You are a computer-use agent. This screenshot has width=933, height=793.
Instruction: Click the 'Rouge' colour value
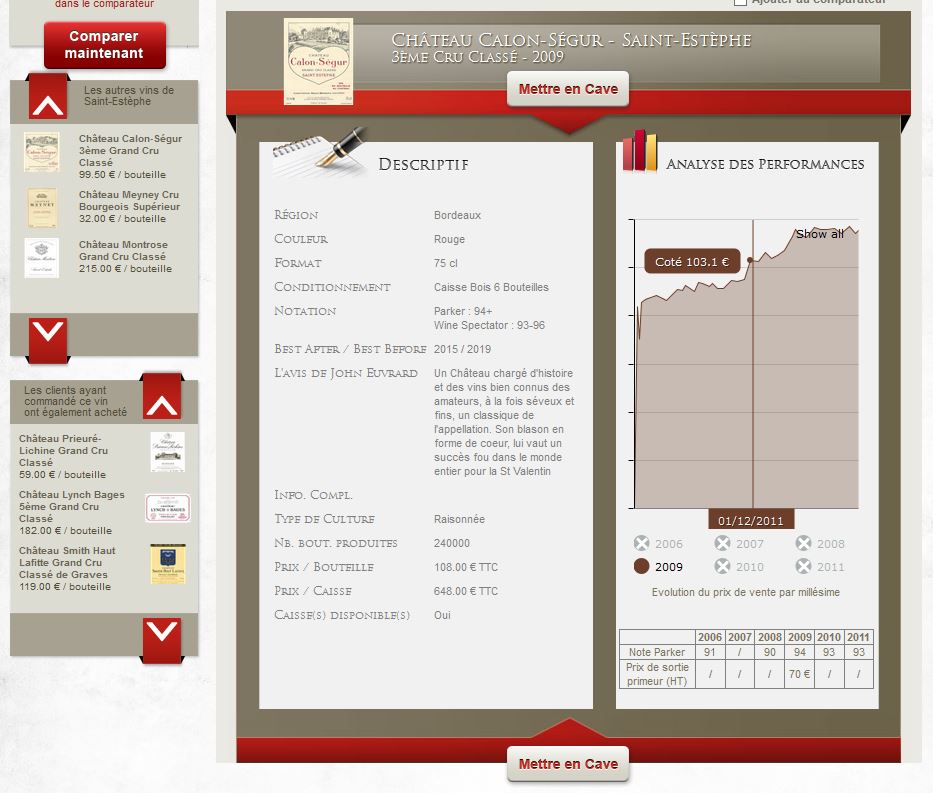tap(449, 239)
